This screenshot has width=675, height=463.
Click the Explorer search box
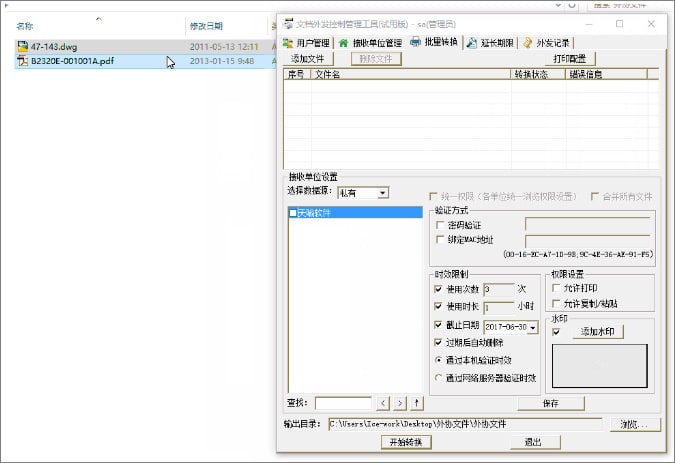point(629,5)
